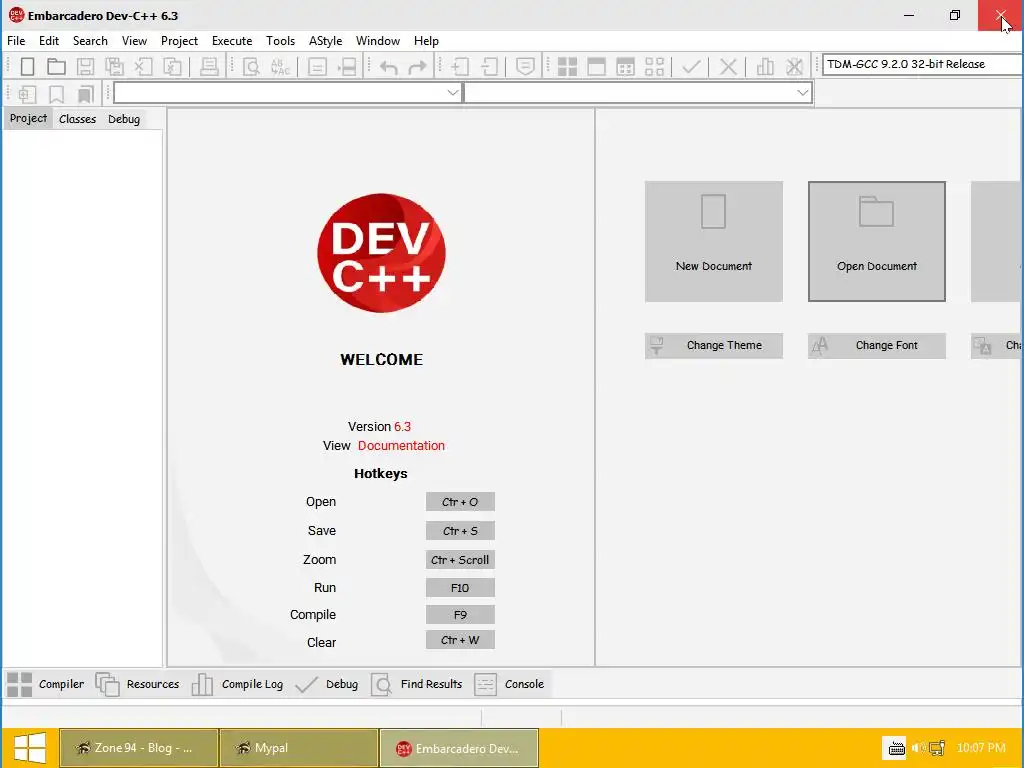Open the Console bottom tab
The image size is (1024, 768).
coord(509,684)
